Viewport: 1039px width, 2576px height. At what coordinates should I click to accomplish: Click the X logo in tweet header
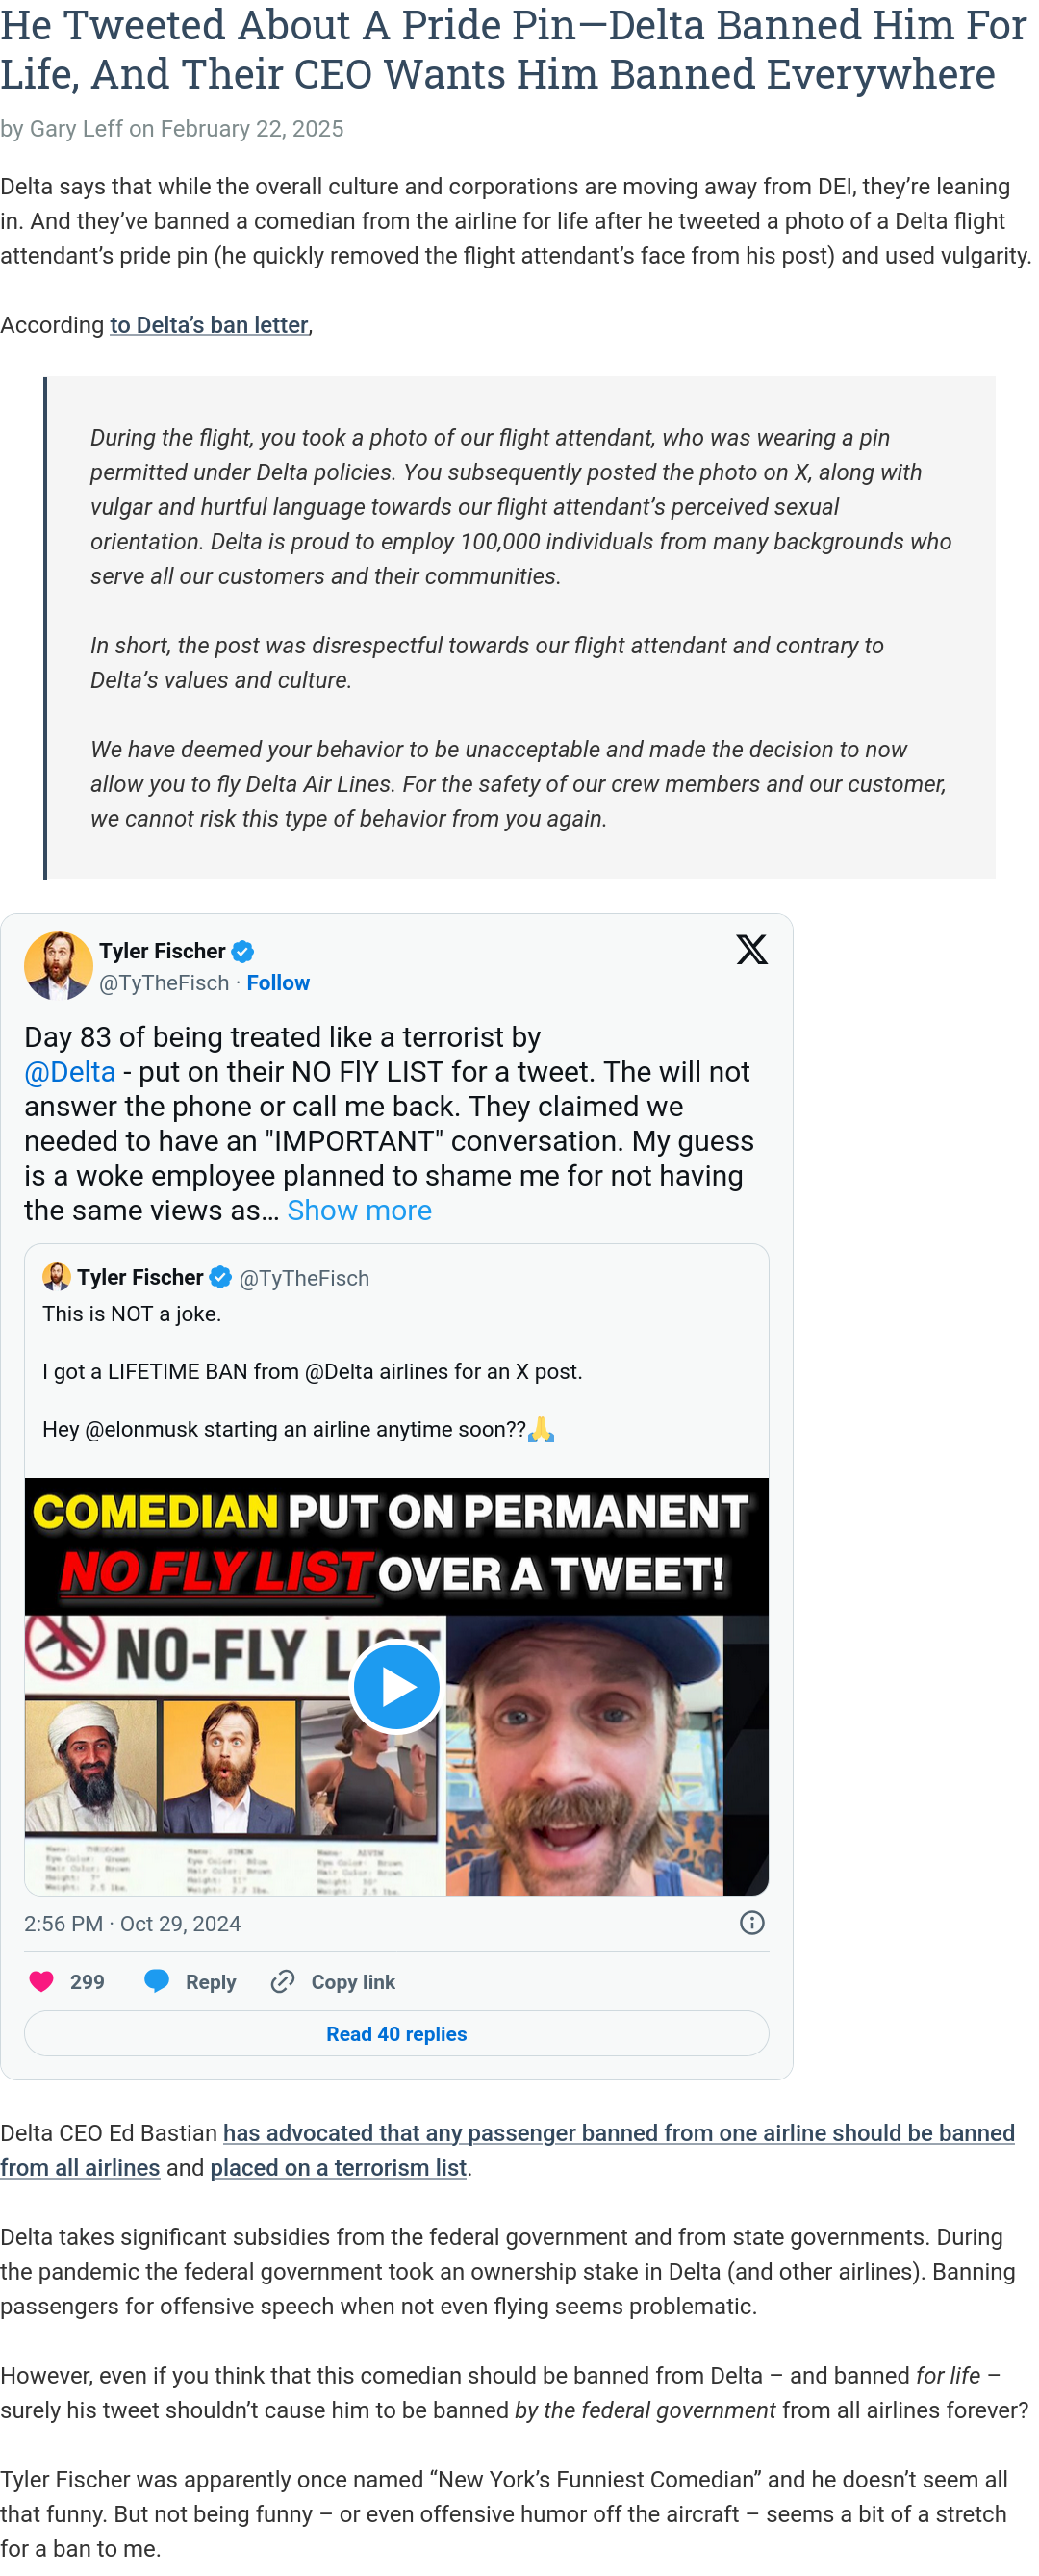pos(751,949)
